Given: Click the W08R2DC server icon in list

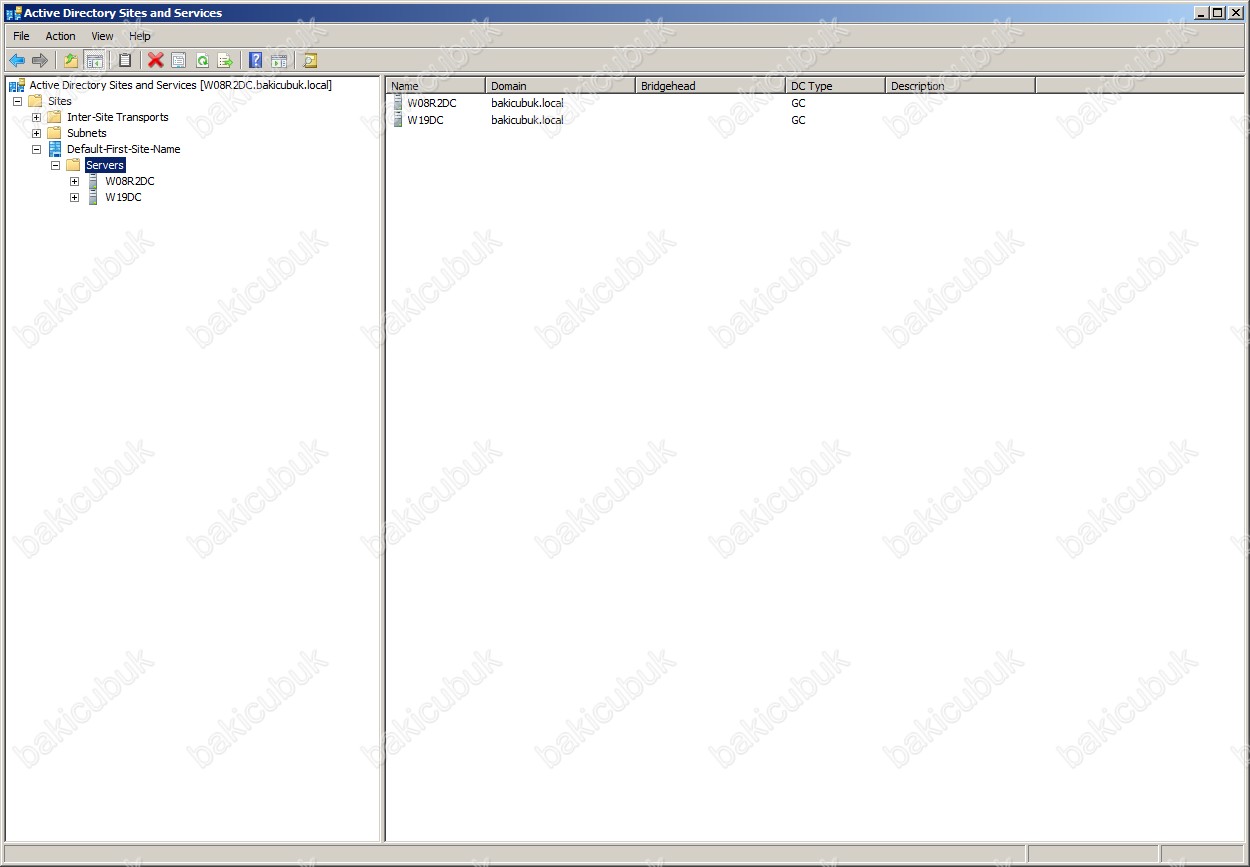Looking at the screenshot, I should pos(397,103).
